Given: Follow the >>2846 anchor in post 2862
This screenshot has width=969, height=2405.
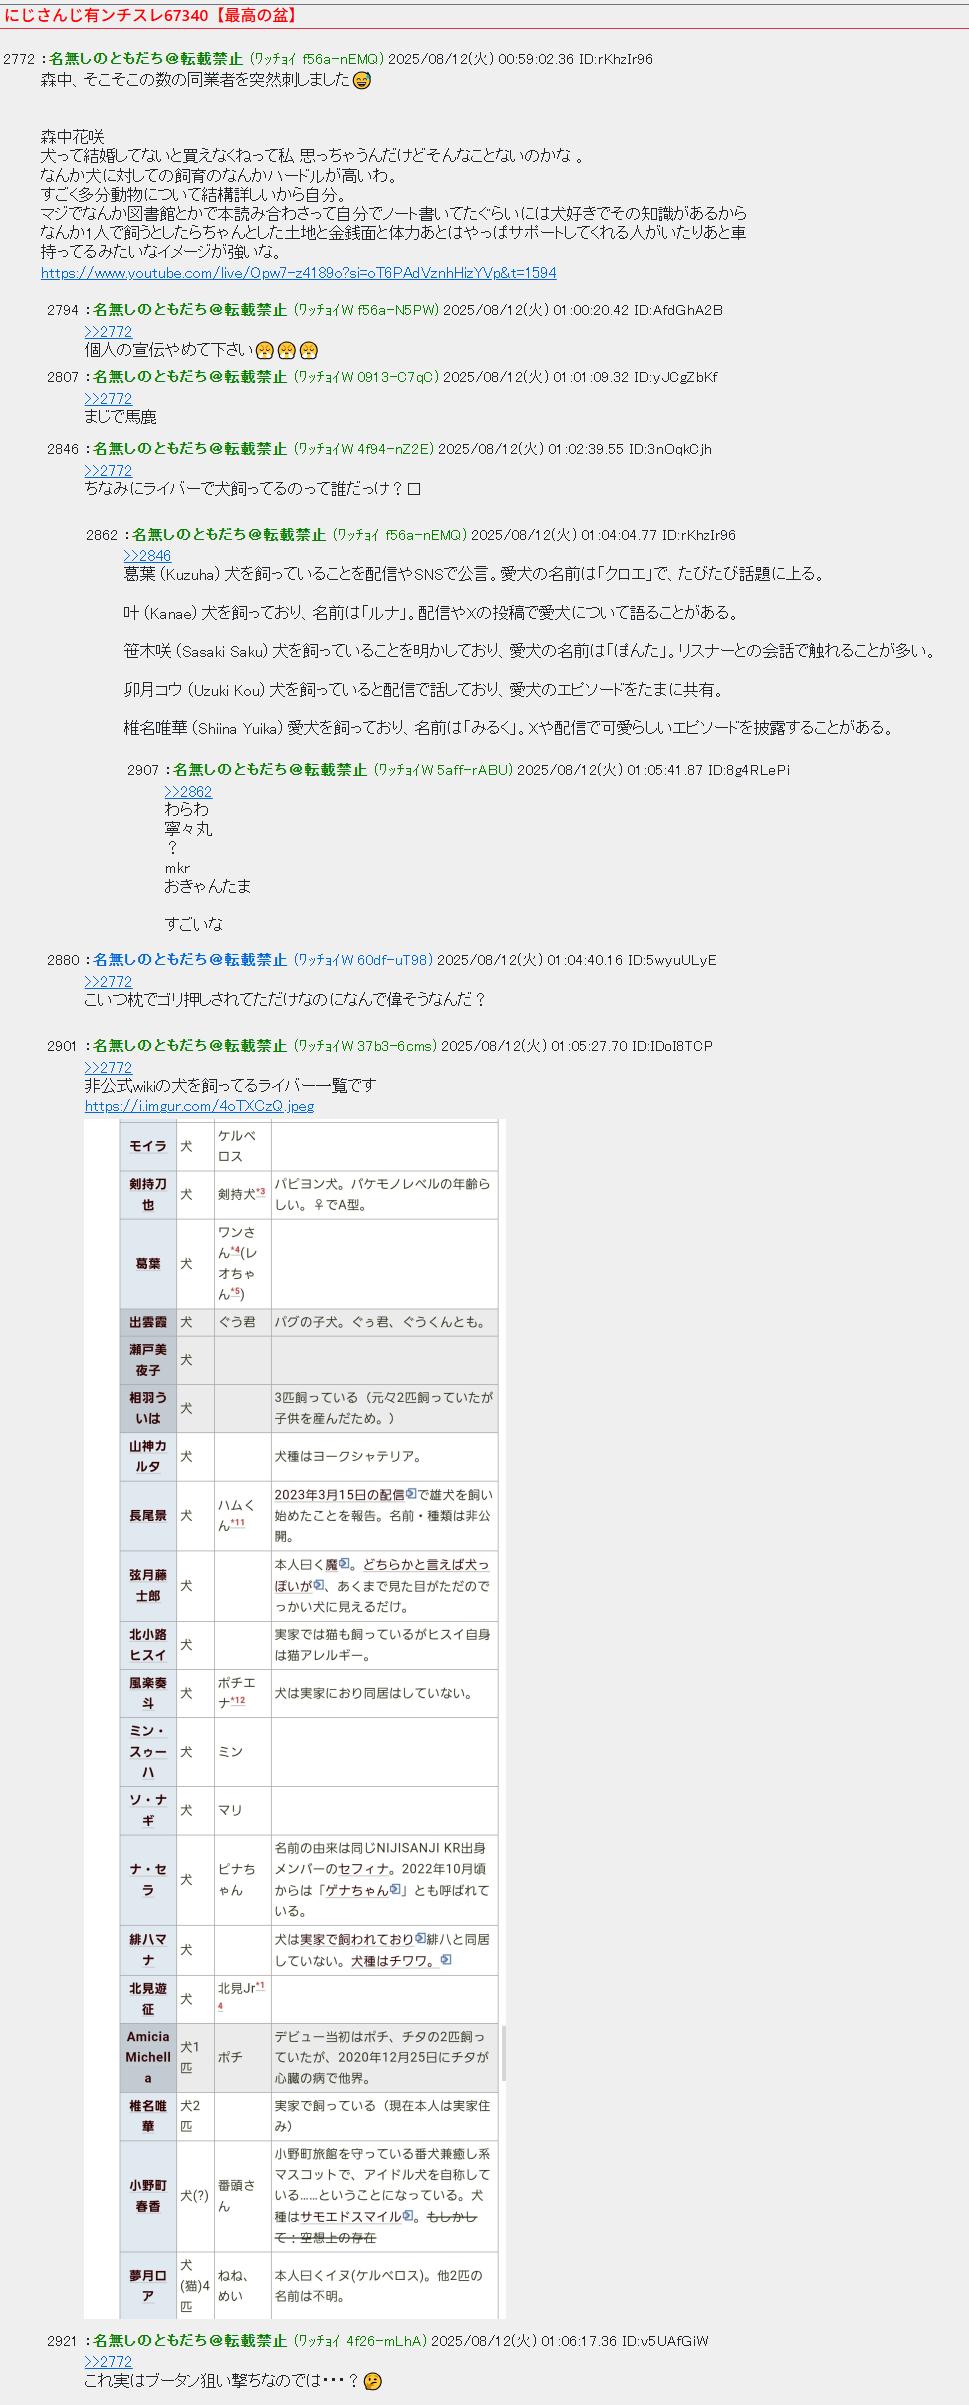Looking at the screenshot, I should pyautogui.click(x=147, y=556).
